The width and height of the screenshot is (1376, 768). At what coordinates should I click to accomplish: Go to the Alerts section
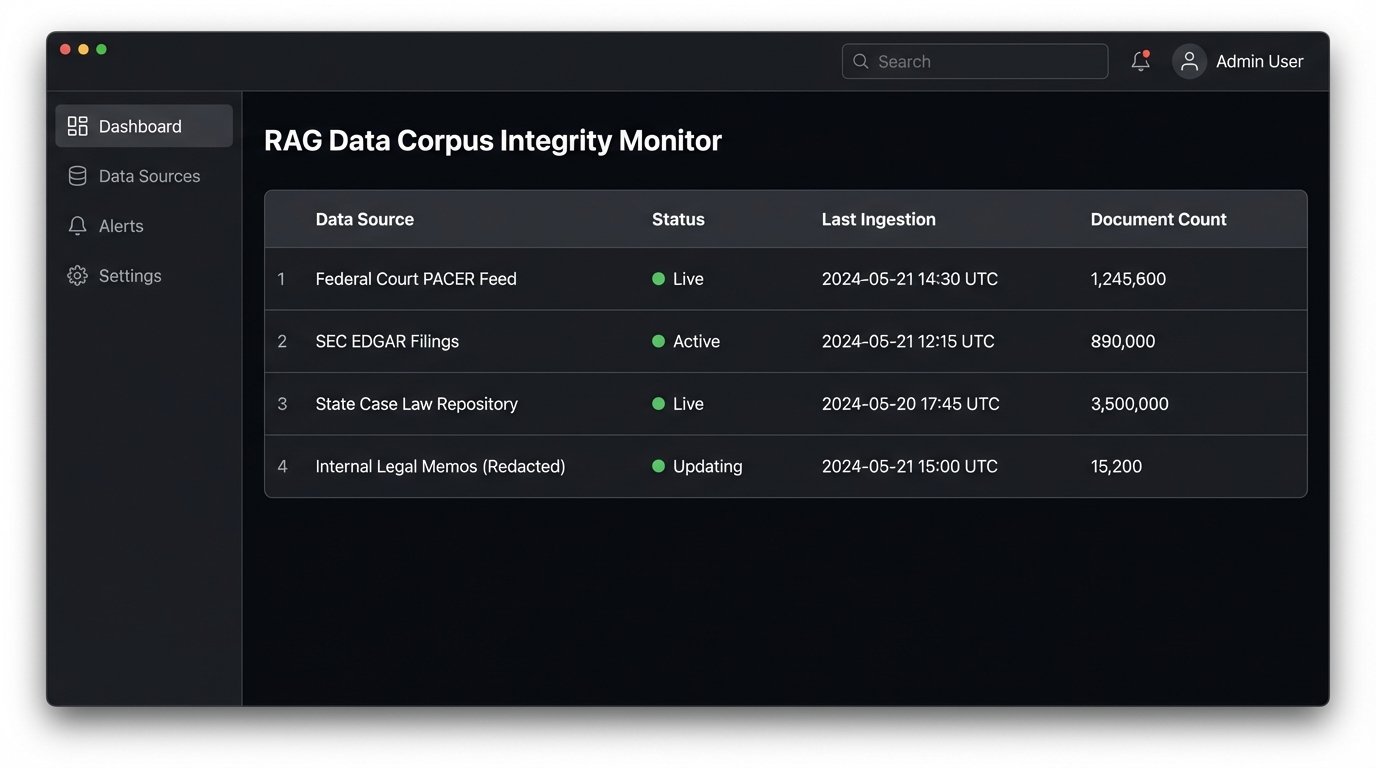pos(121,226)
